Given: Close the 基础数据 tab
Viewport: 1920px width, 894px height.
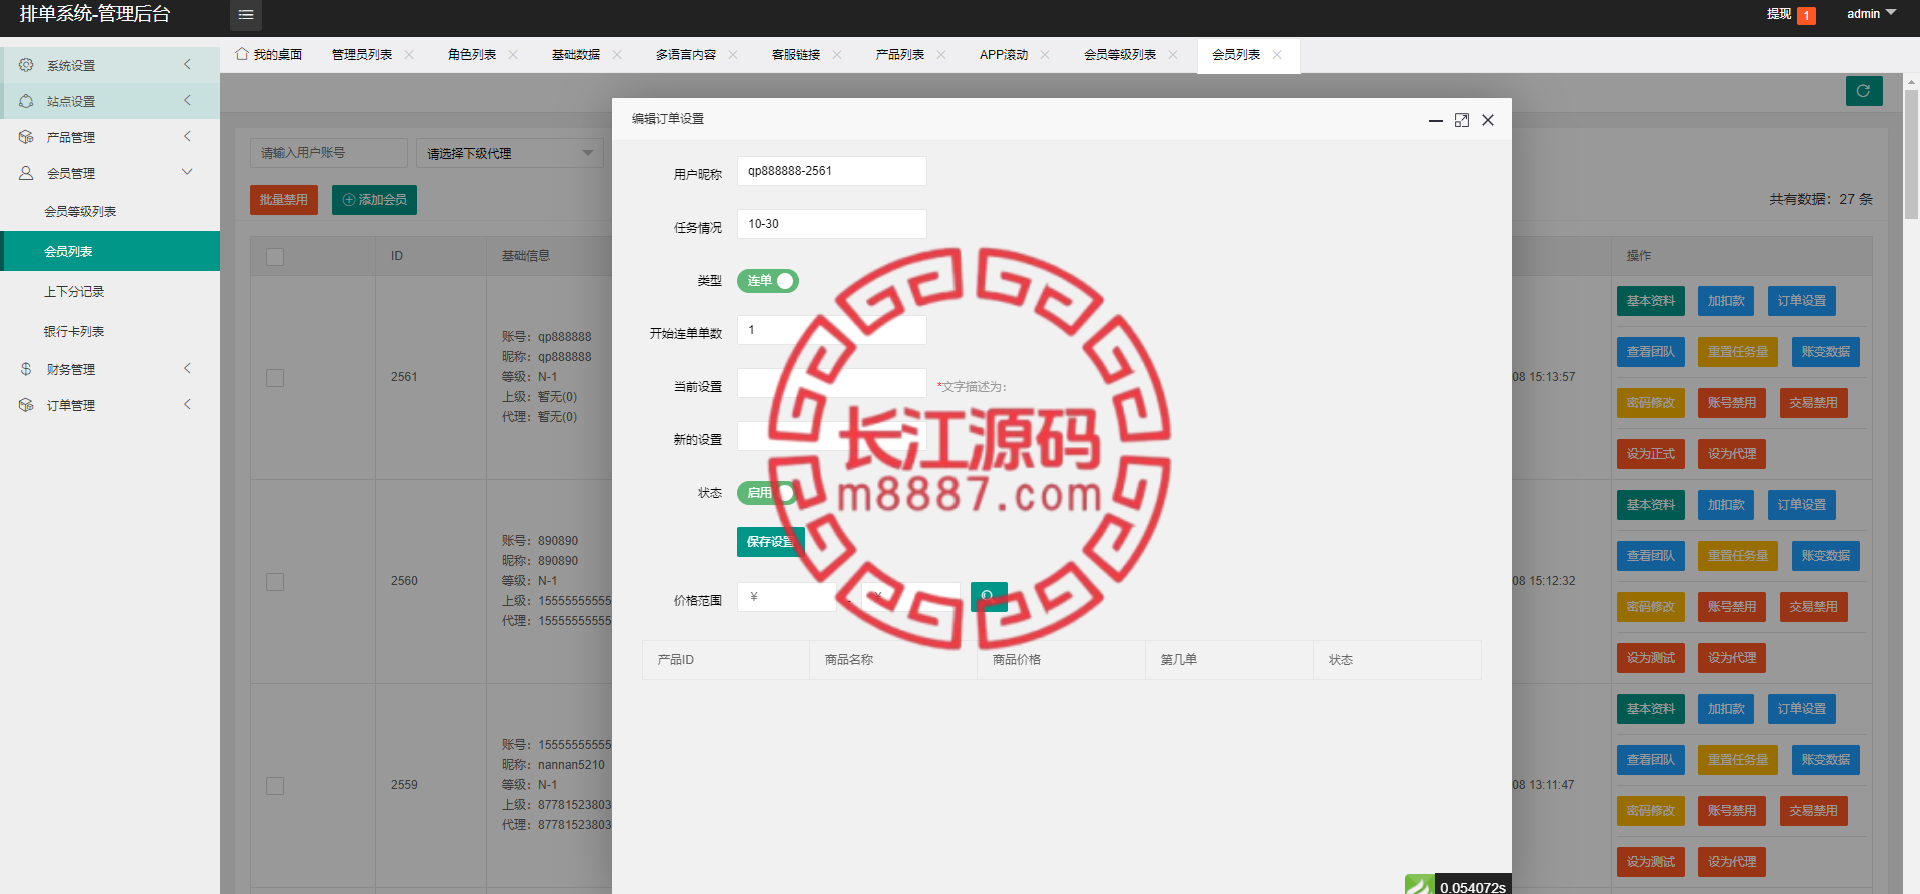Looking at the screenshot, I should (617, 55).
